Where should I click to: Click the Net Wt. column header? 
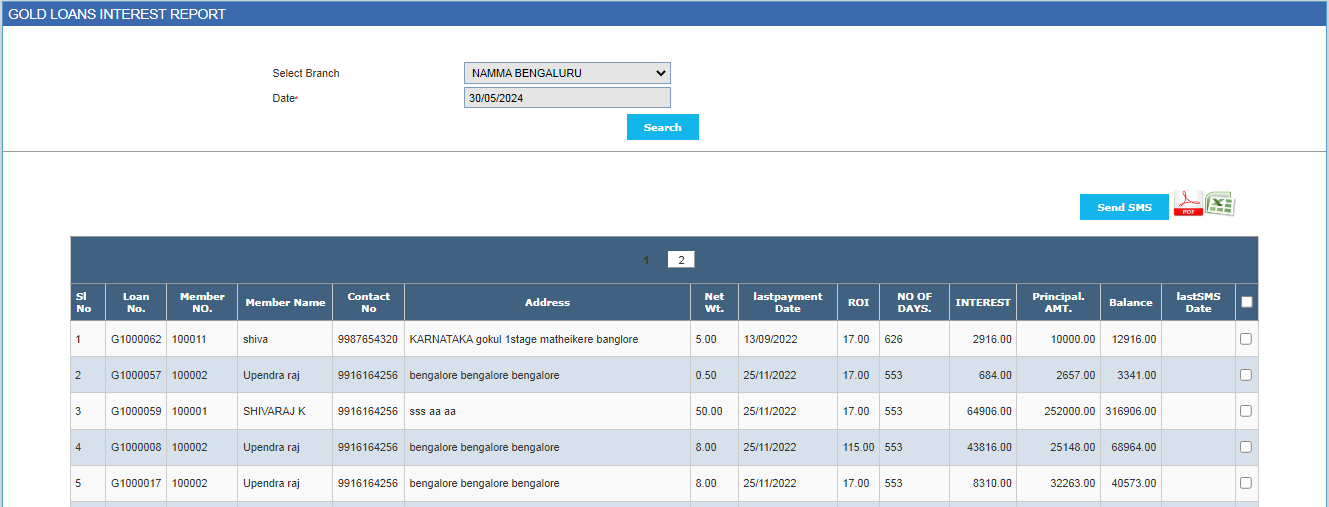[x=714, y=302]
